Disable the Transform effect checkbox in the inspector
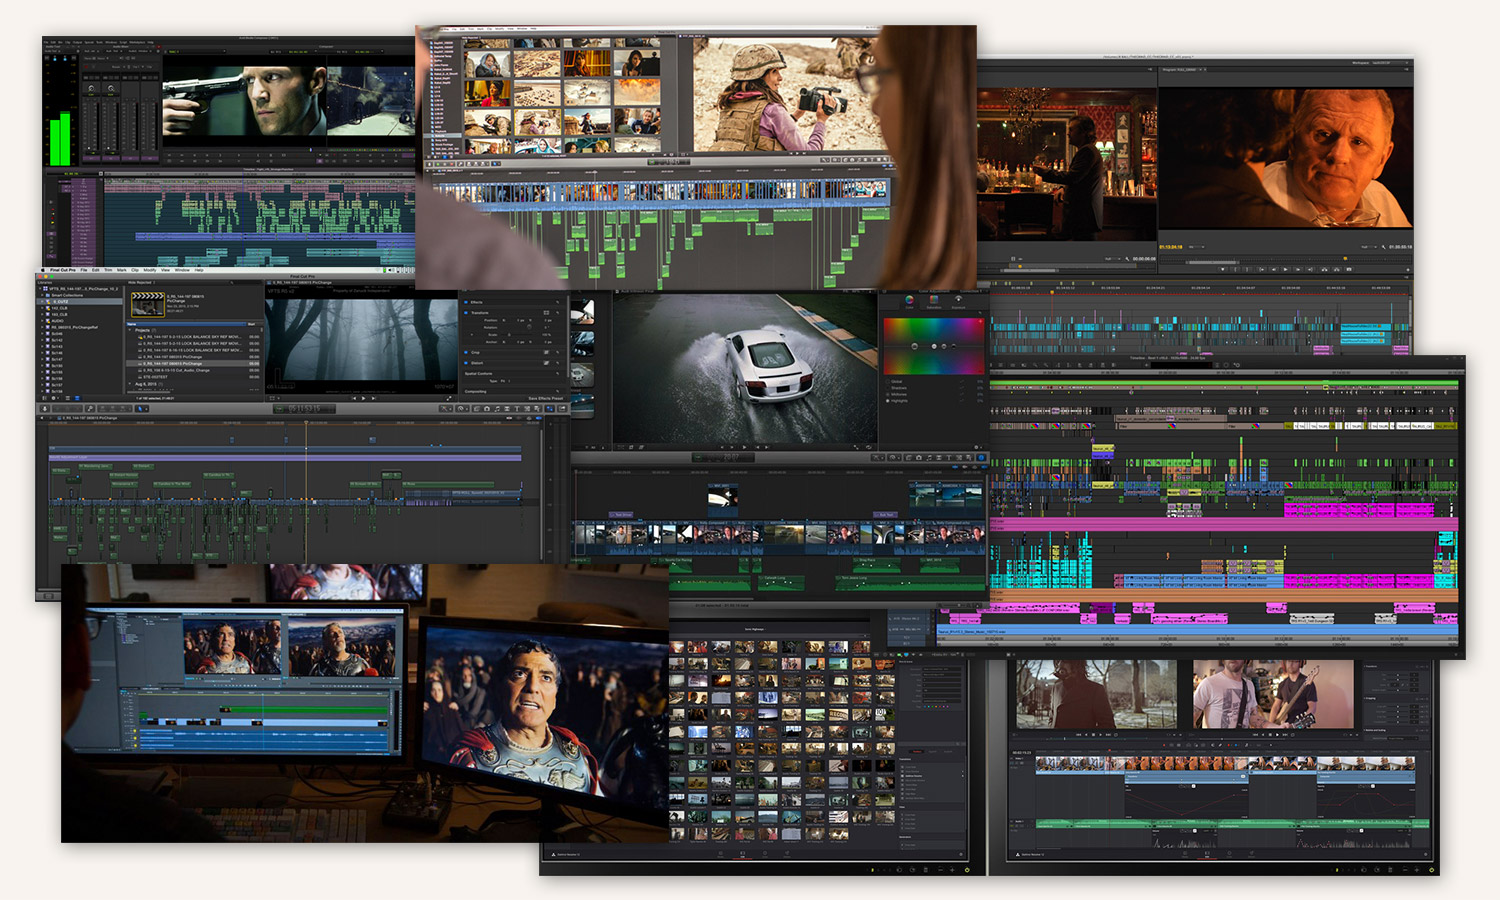 (x=466, y=313)
